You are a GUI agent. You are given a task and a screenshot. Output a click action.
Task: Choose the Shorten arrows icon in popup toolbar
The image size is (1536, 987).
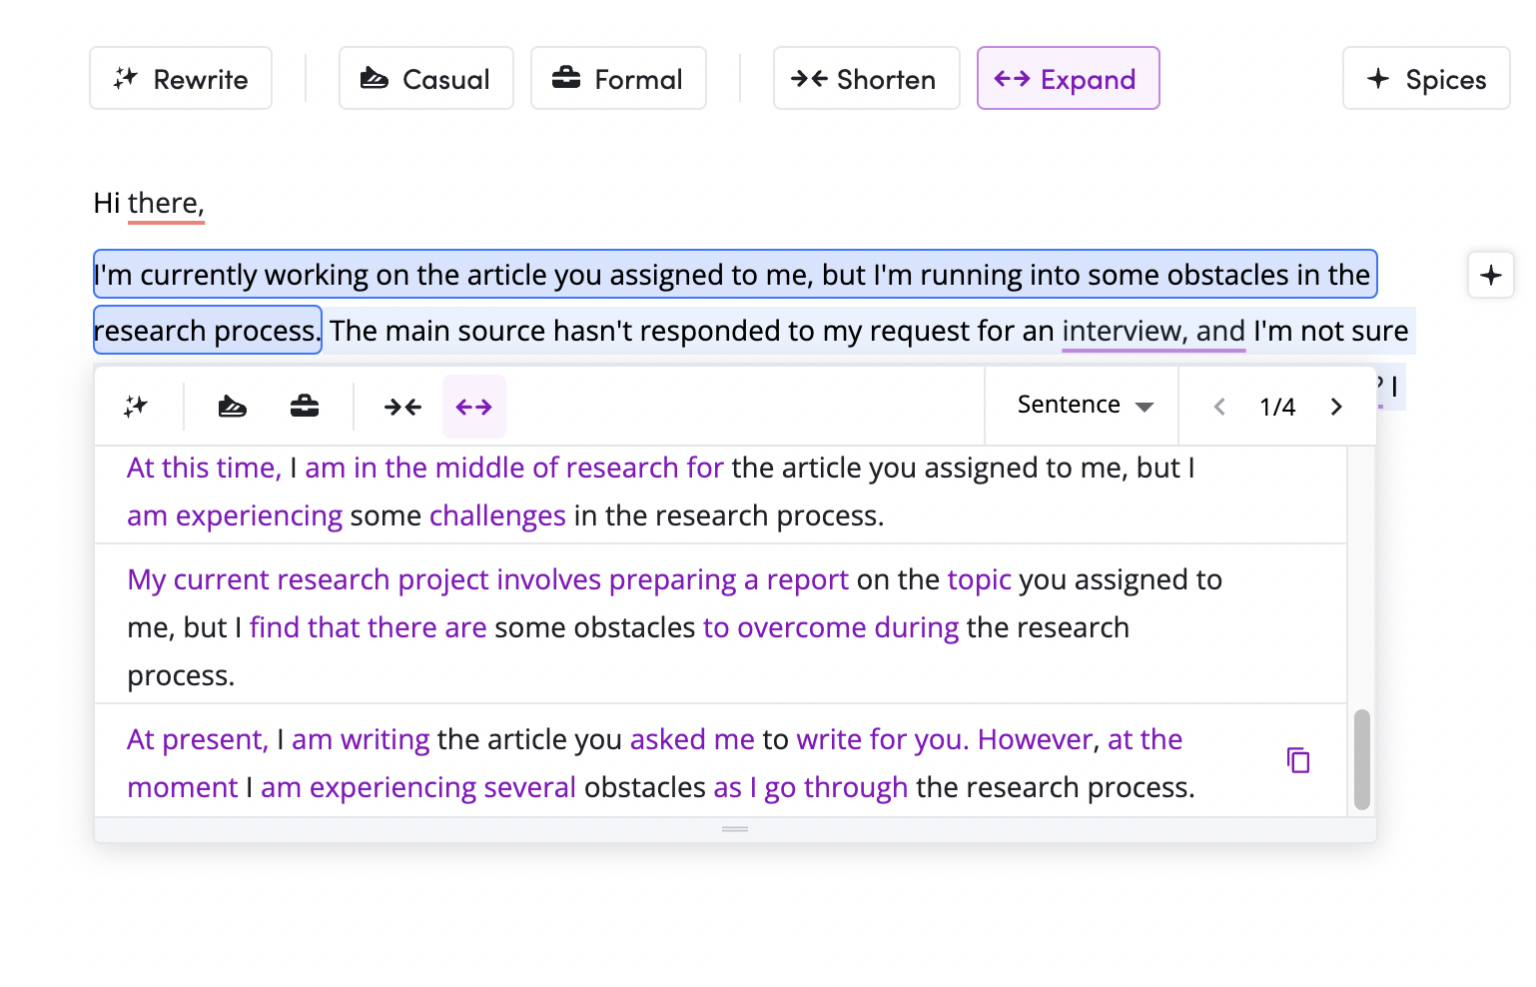pos(402,406)
